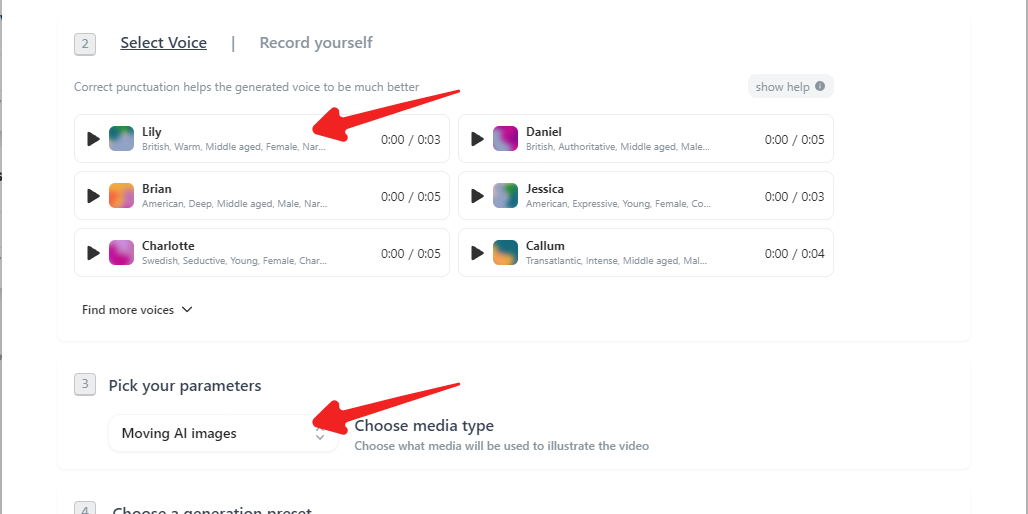Click Charlotte's pink avatar icon

pos(122,253)
